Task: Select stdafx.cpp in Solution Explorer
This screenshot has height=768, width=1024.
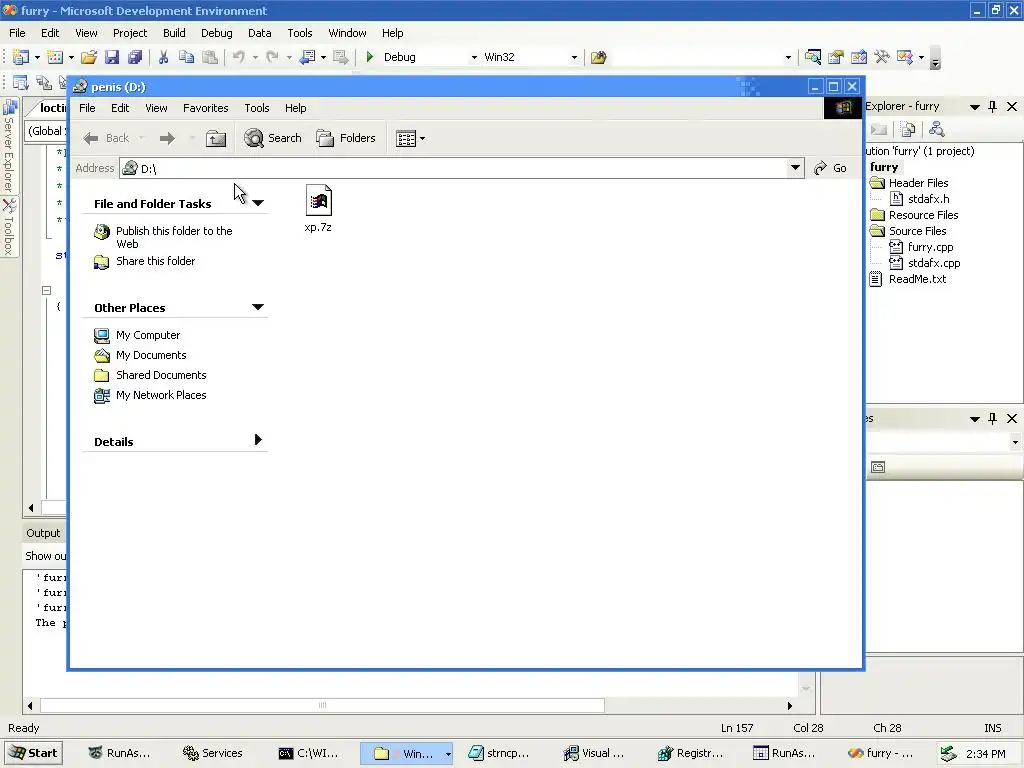Action: 925,263
